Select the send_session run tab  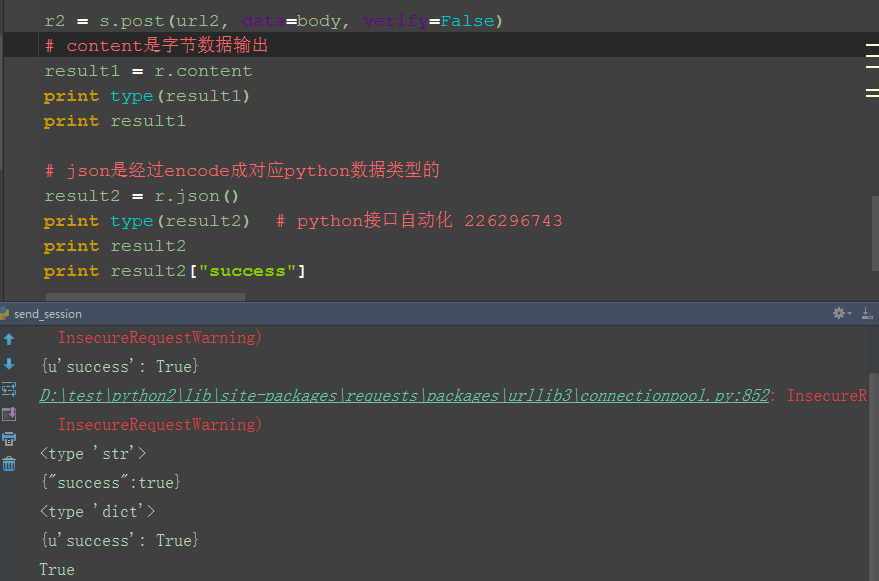[x=48, y=314]
